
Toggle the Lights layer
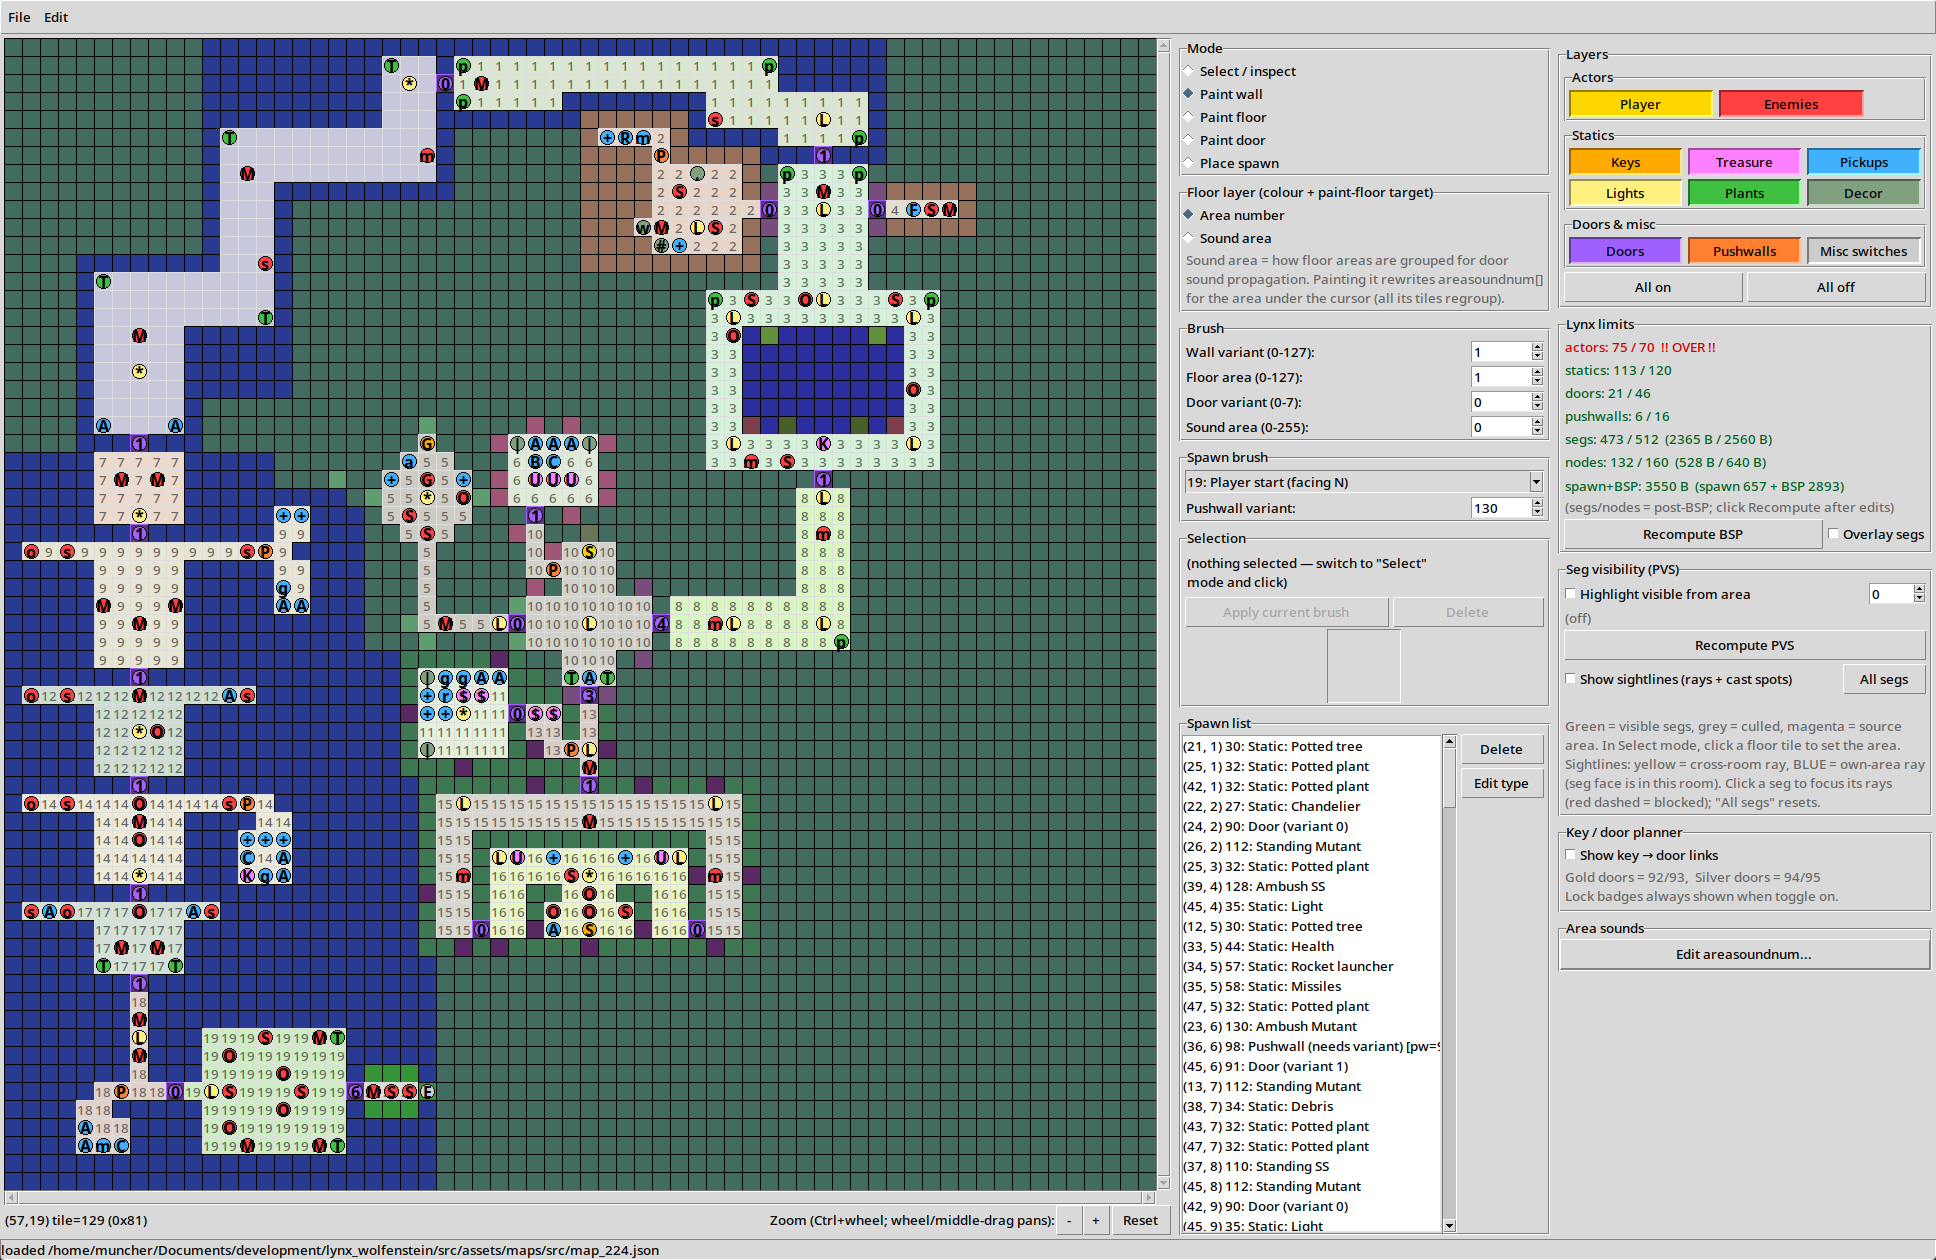(x=1625, y=193)
